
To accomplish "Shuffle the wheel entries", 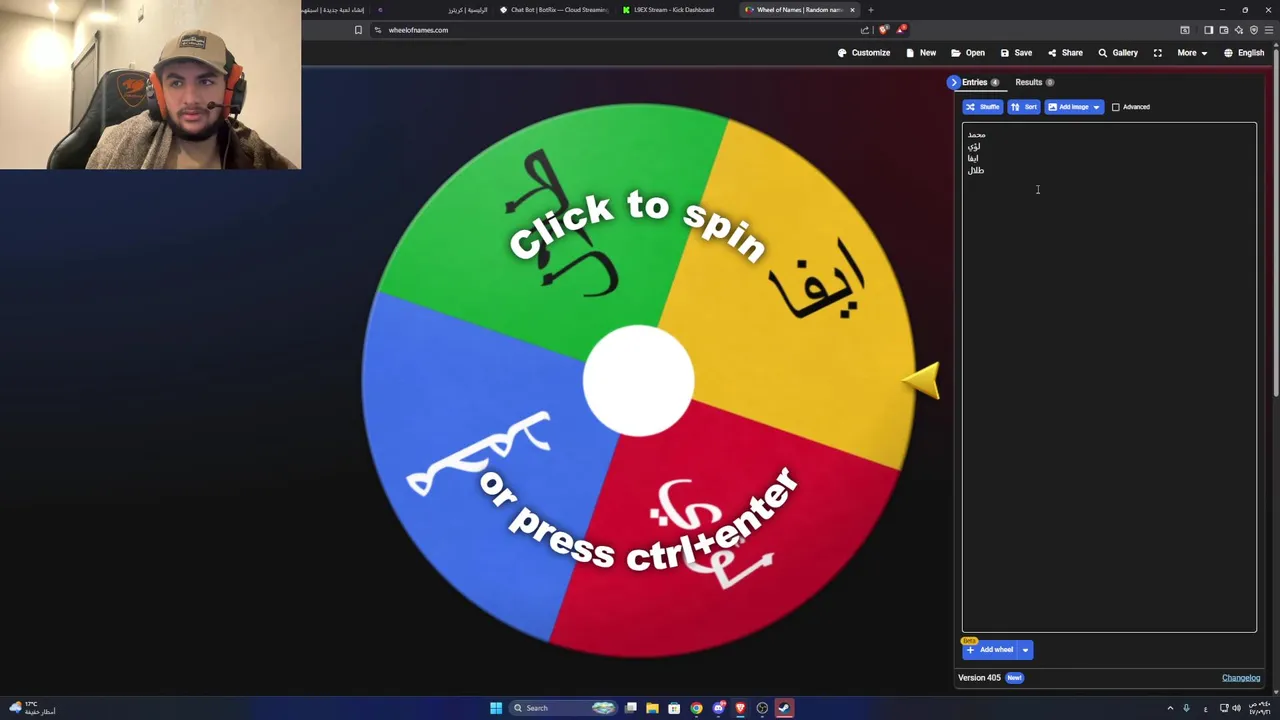I will [983, 107].
